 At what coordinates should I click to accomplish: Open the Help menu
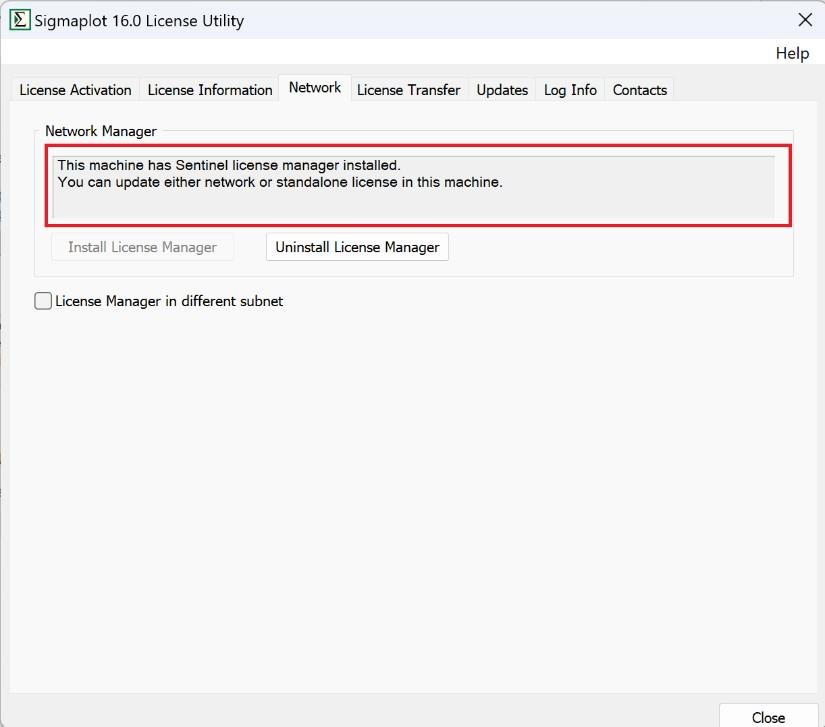(792, 53)
